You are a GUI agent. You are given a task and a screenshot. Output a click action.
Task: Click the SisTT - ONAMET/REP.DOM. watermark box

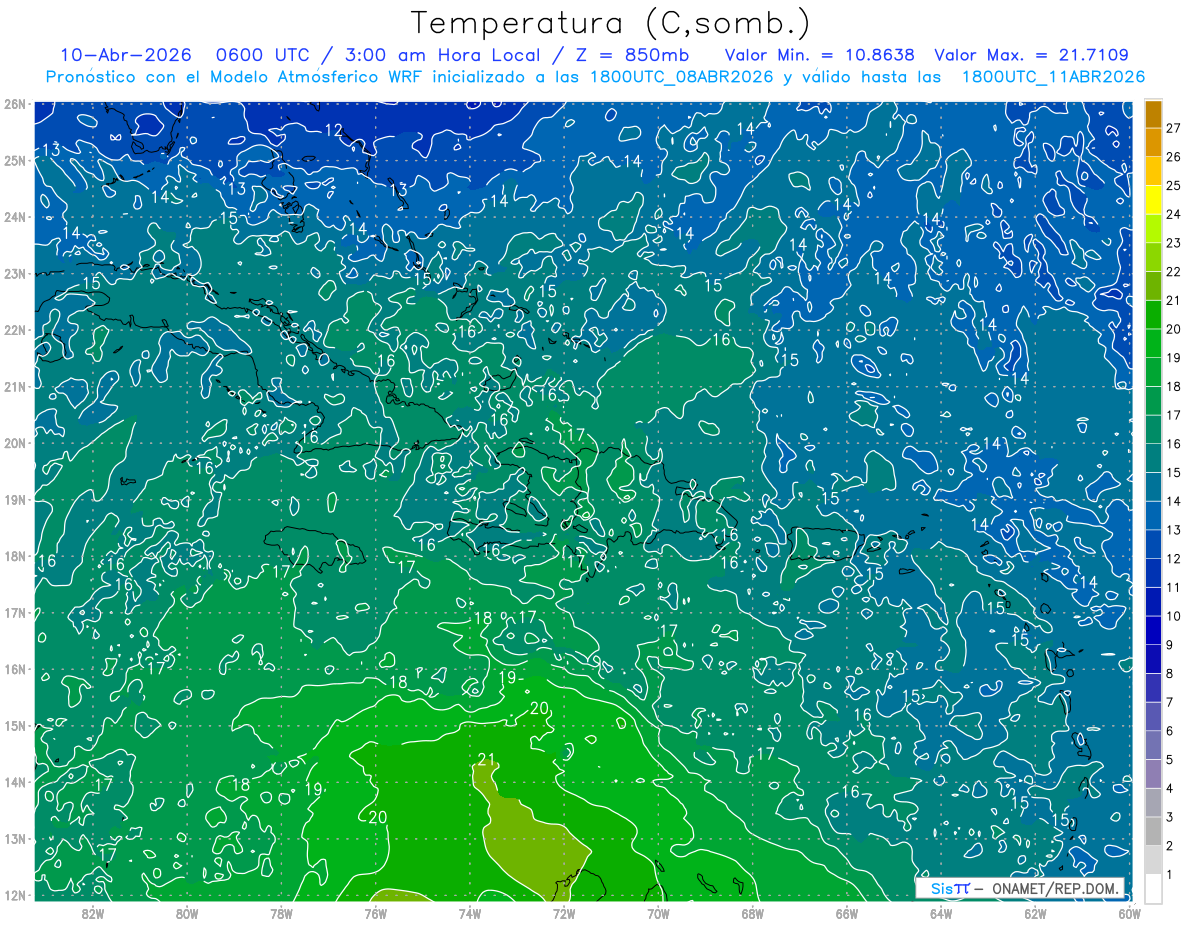(x=1021, y=888)
